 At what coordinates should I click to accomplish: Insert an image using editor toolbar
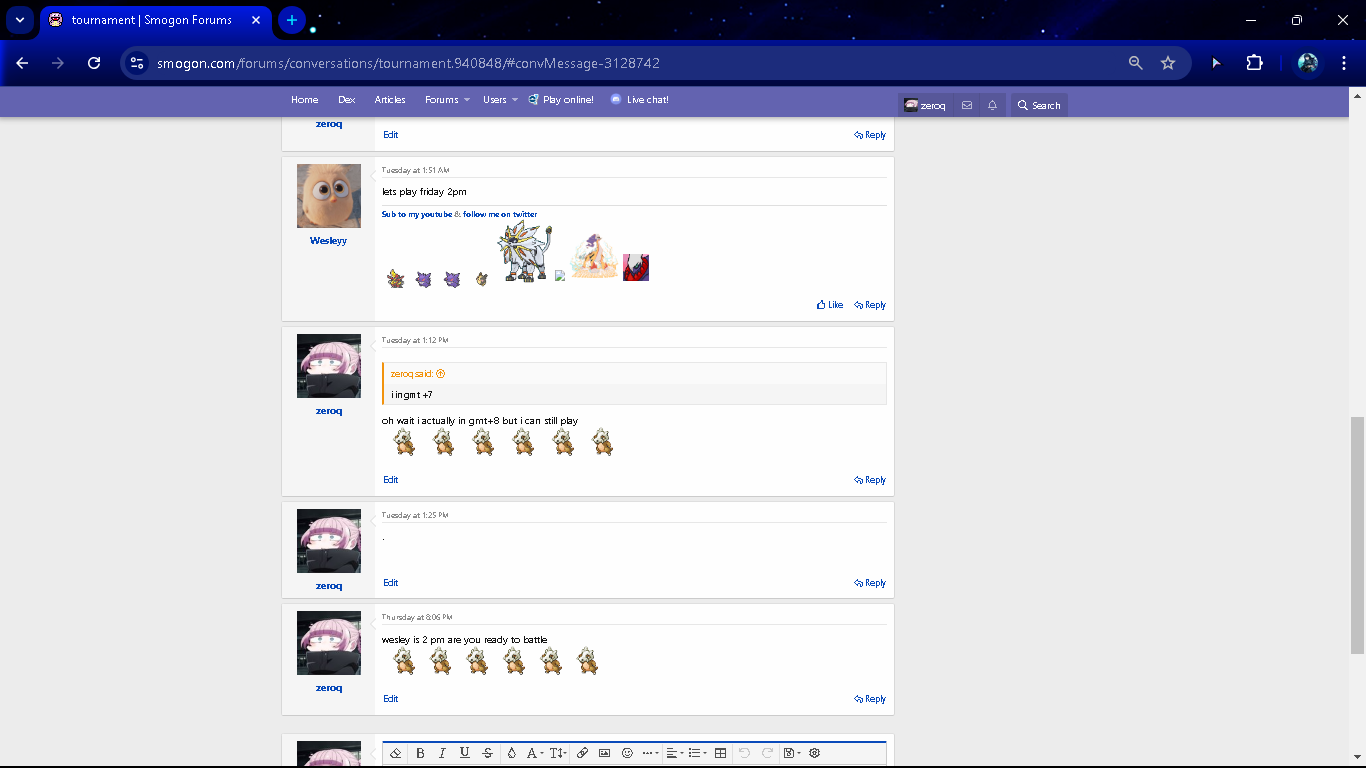pos(604,753)
